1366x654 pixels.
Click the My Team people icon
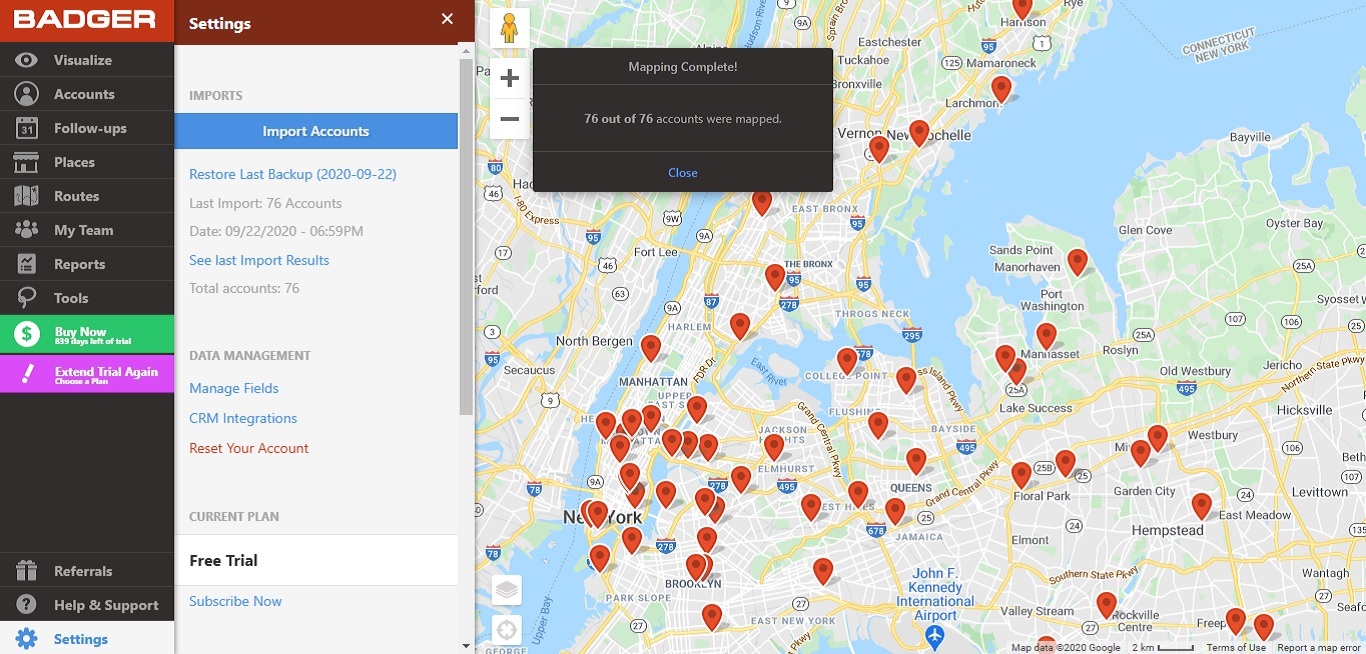point(27,230)
